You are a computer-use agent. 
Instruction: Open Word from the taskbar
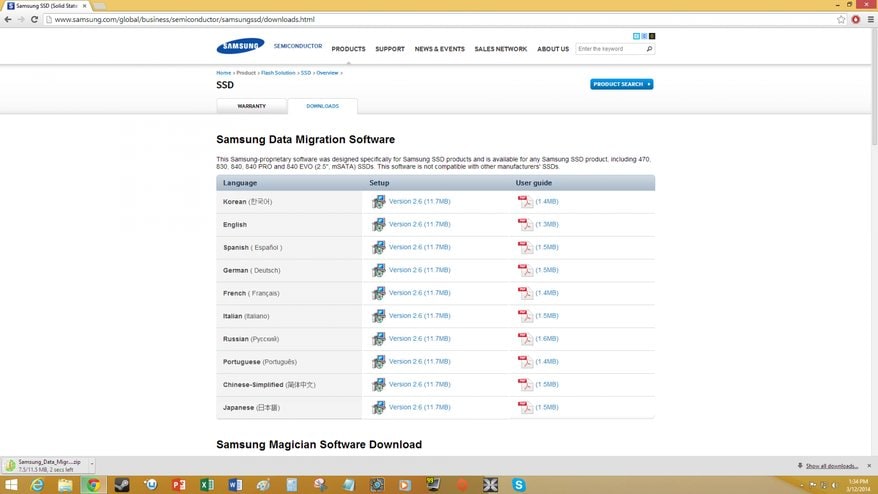click(x=236, y=484)
